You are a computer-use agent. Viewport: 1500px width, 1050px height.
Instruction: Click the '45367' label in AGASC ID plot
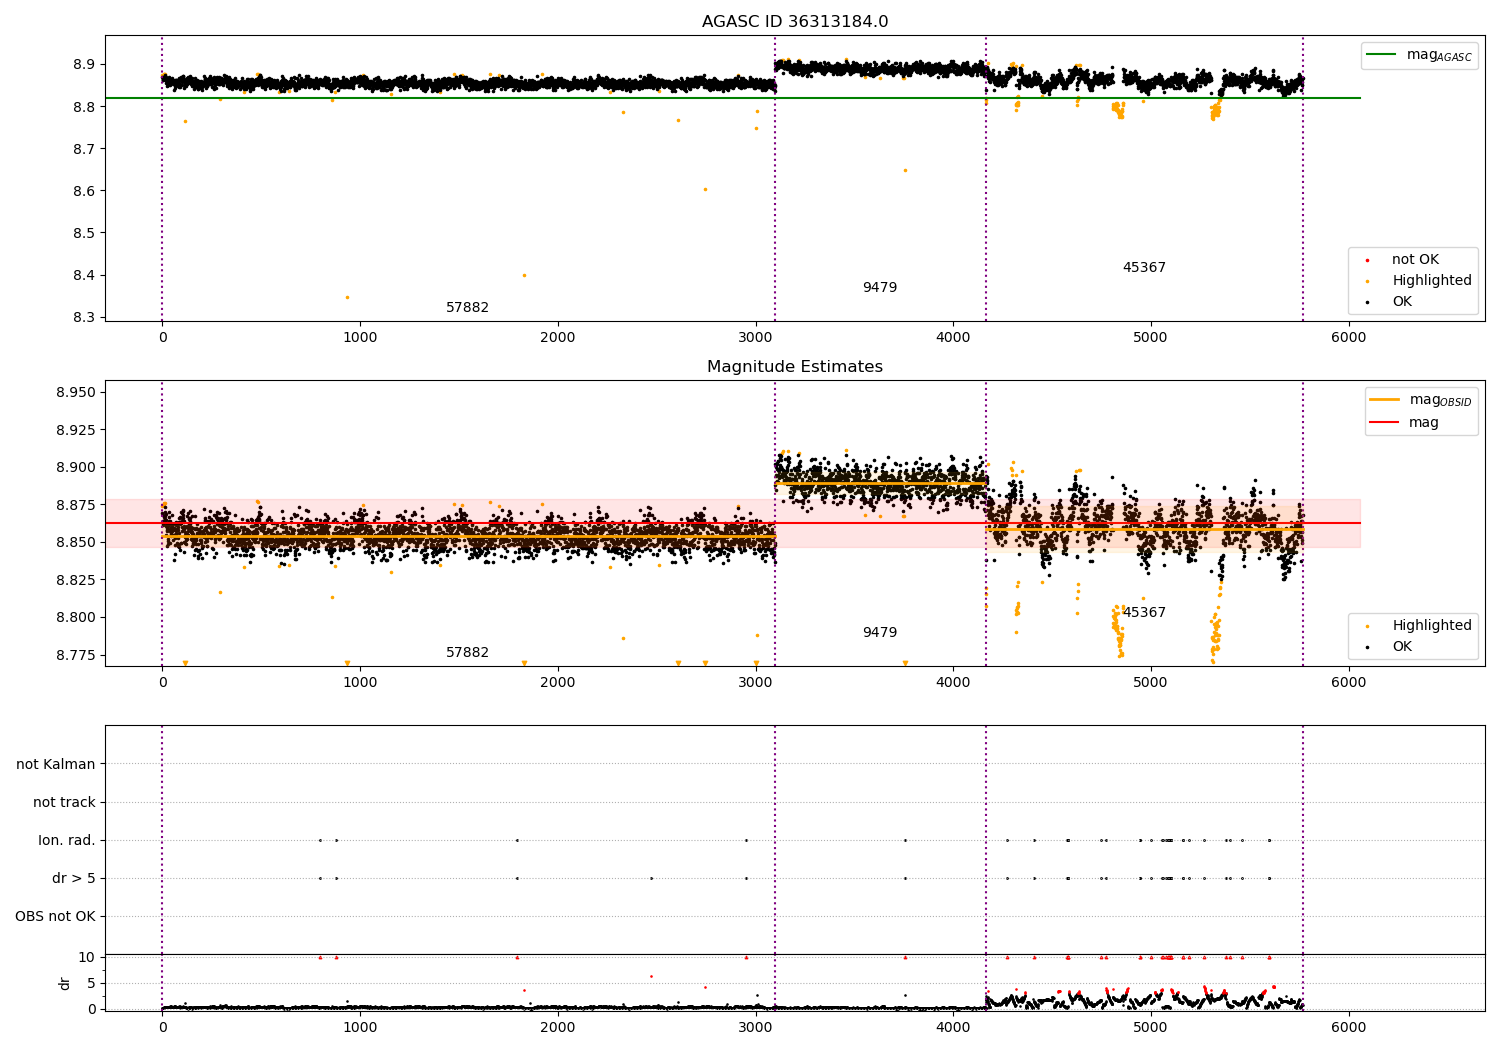tap(1144, 268)
